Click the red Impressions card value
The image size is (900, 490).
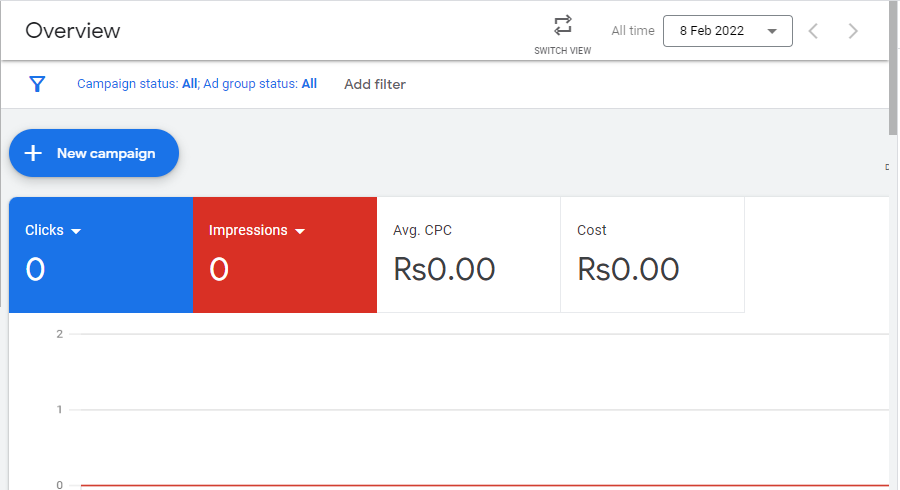(219, 269)
